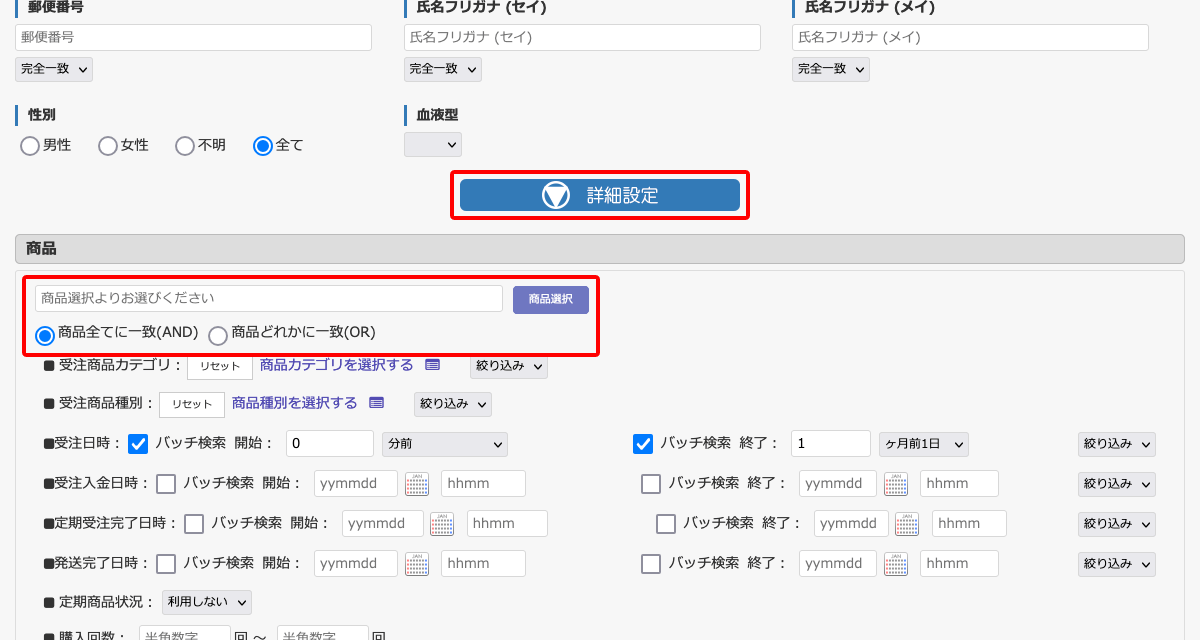Click the 商品カテゴリを選択する link
This screenshot has width=1200, height=640.
[337, 365]
